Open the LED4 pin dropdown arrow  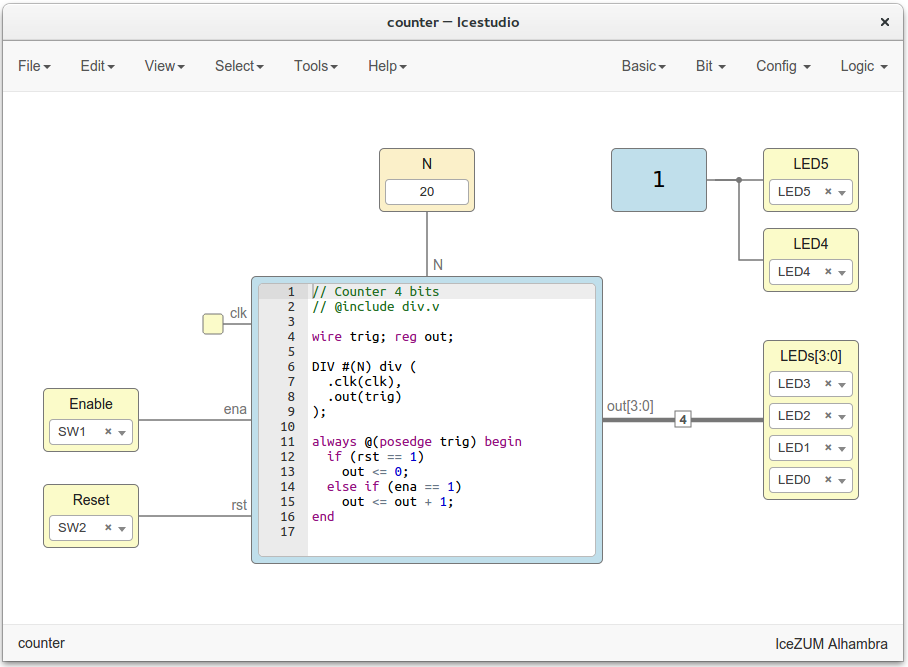[x=842, y=273]
